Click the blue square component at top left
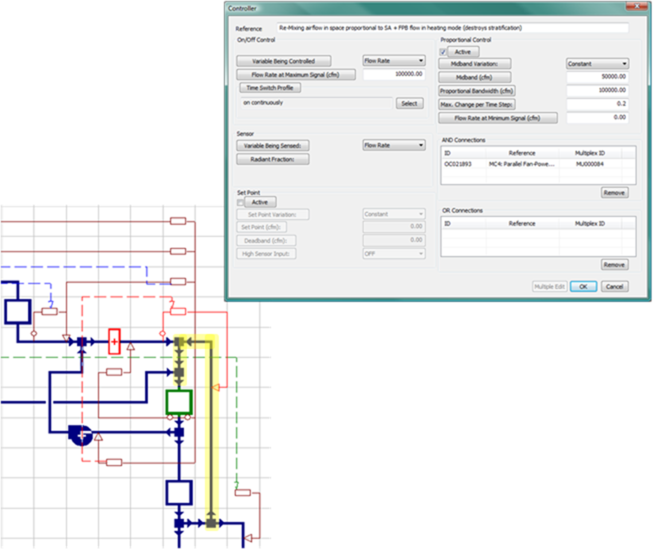The width and height of the screenshot is (653, 549). point(17,310)
